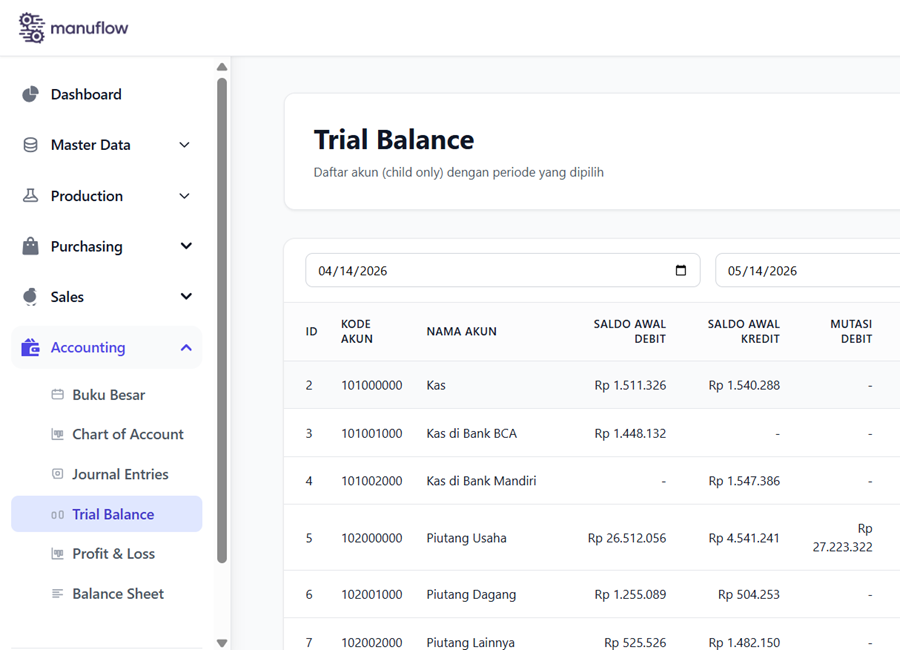The image size is (900, 650).
Task: Expand the Production menu chevron
Action: (184, 196)
